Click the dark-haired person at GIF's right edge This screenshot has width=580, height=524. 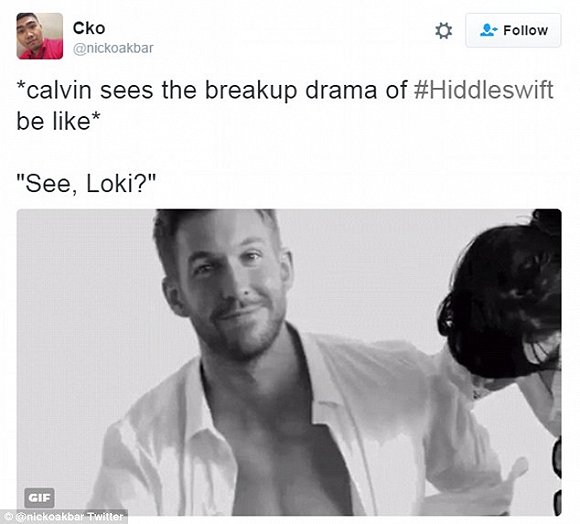(x=507, y=307)
